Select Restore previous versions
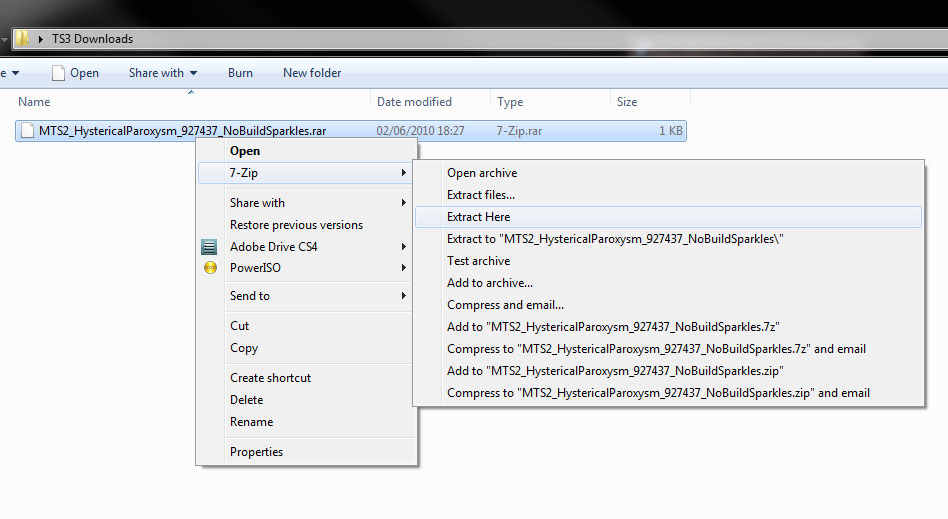The width and height of the screenshot is (948, 519). tap(296, 225)
